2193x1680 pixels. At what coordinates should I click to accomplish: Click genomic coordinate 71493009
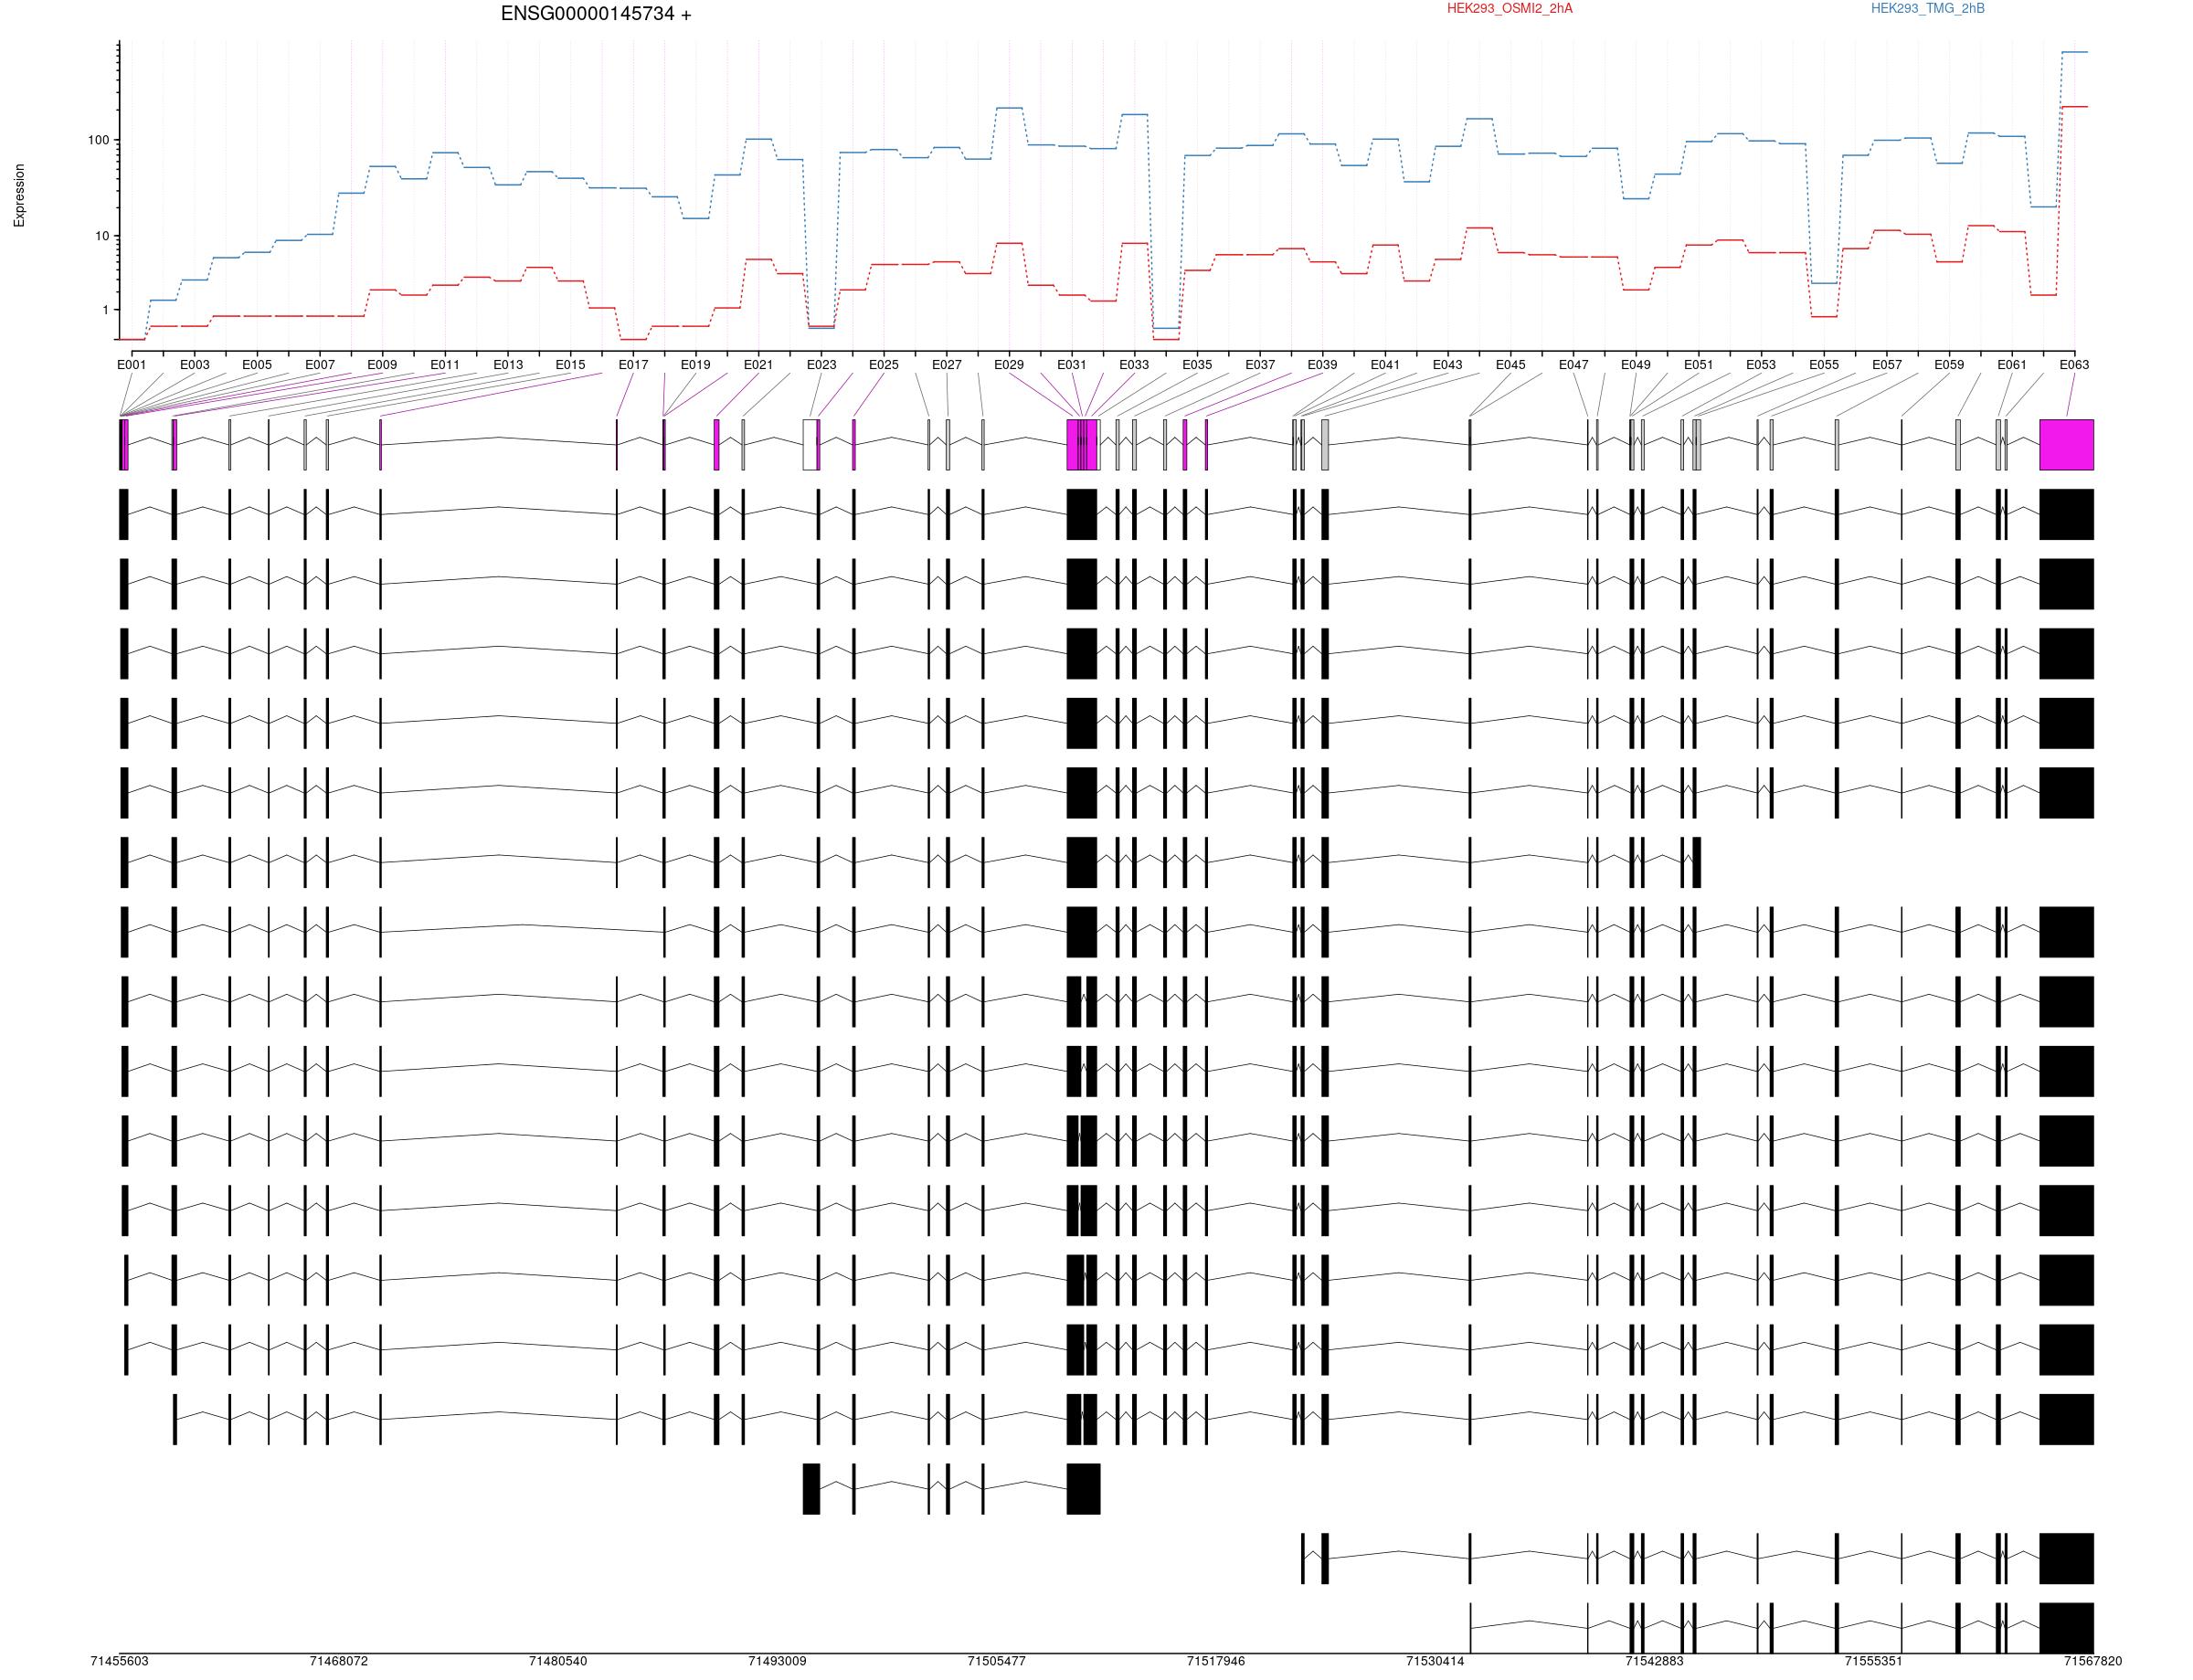777,1661
